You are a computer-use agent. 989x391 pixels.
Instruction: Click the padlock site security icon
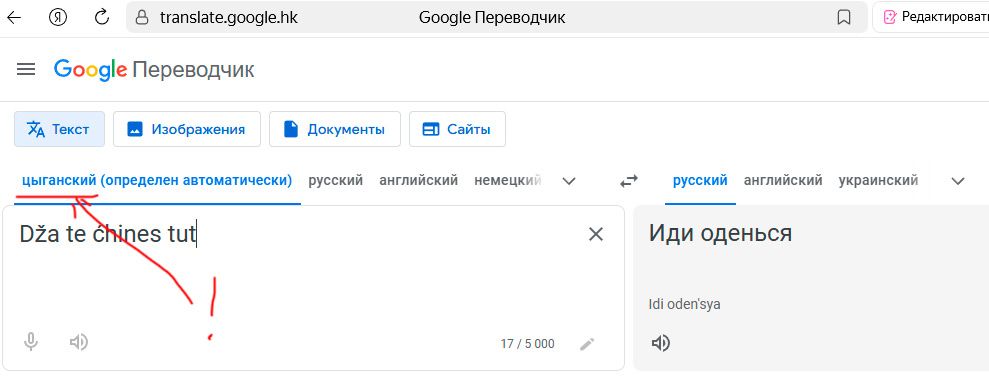(x=143, y=18)
